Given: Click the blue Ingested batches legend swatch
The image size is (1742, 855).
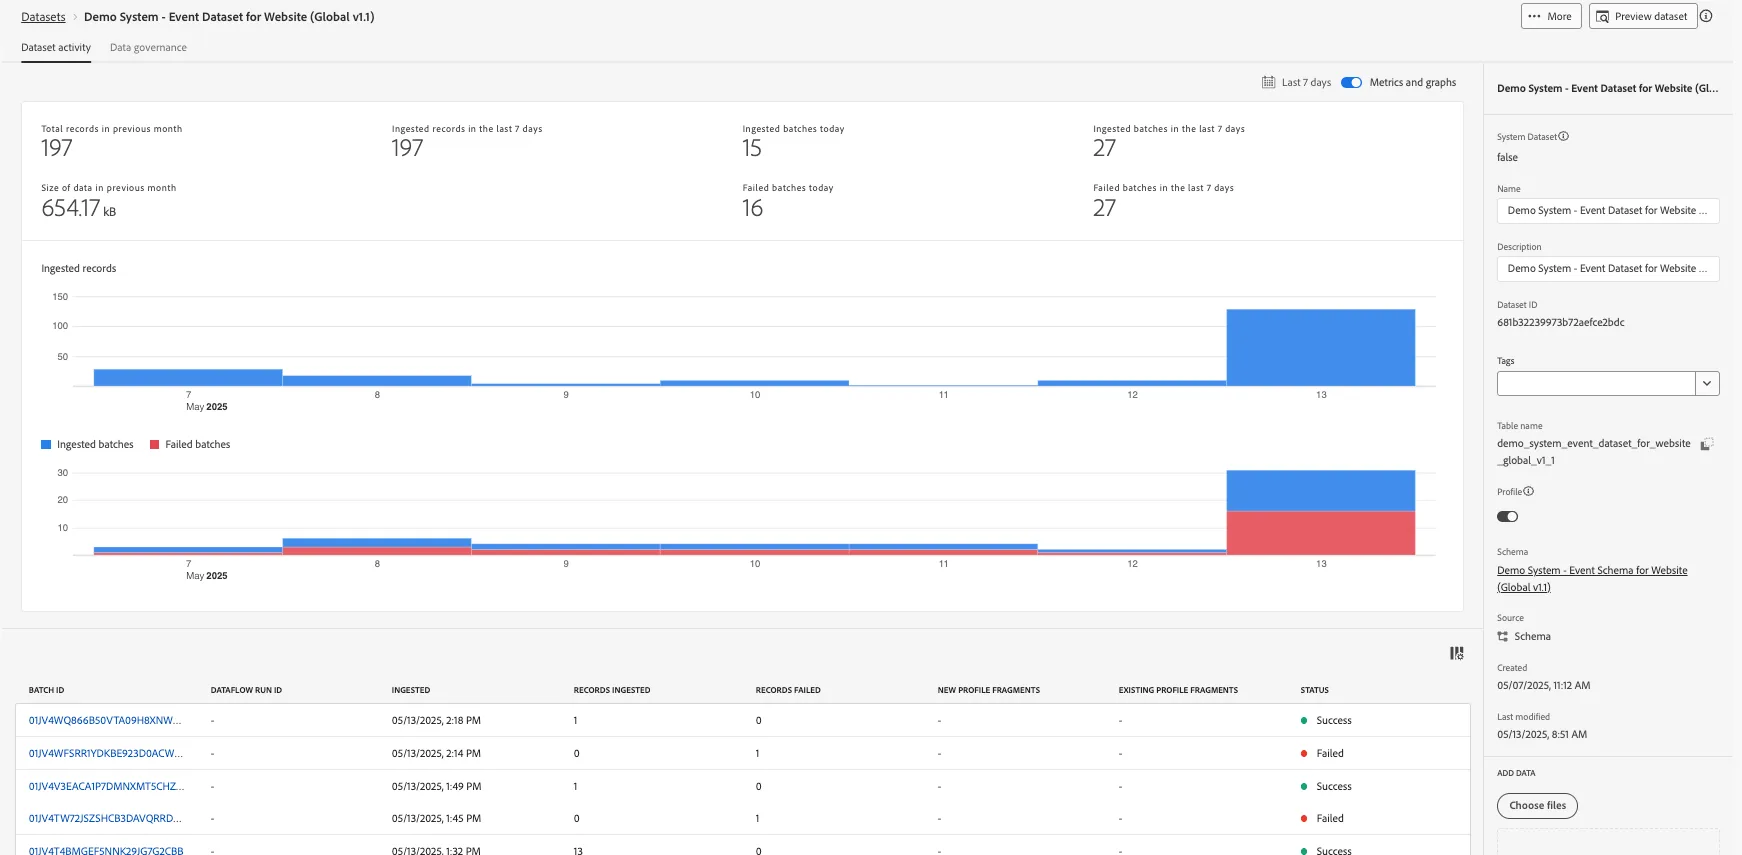Looking at the screenshot, I should 46,444.
